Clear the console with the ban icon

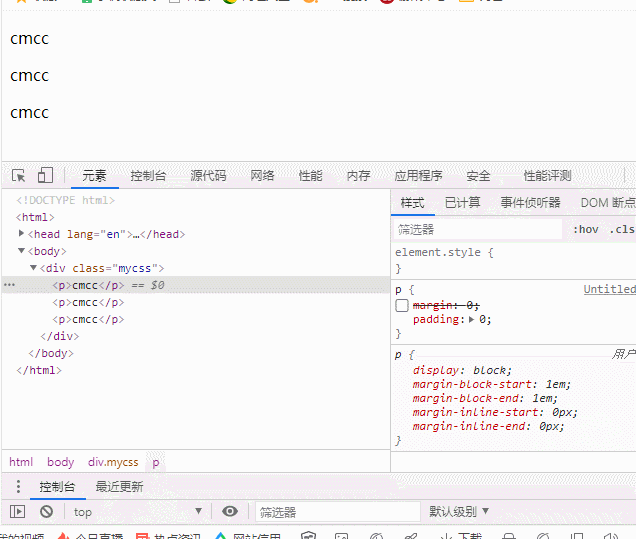47,511
